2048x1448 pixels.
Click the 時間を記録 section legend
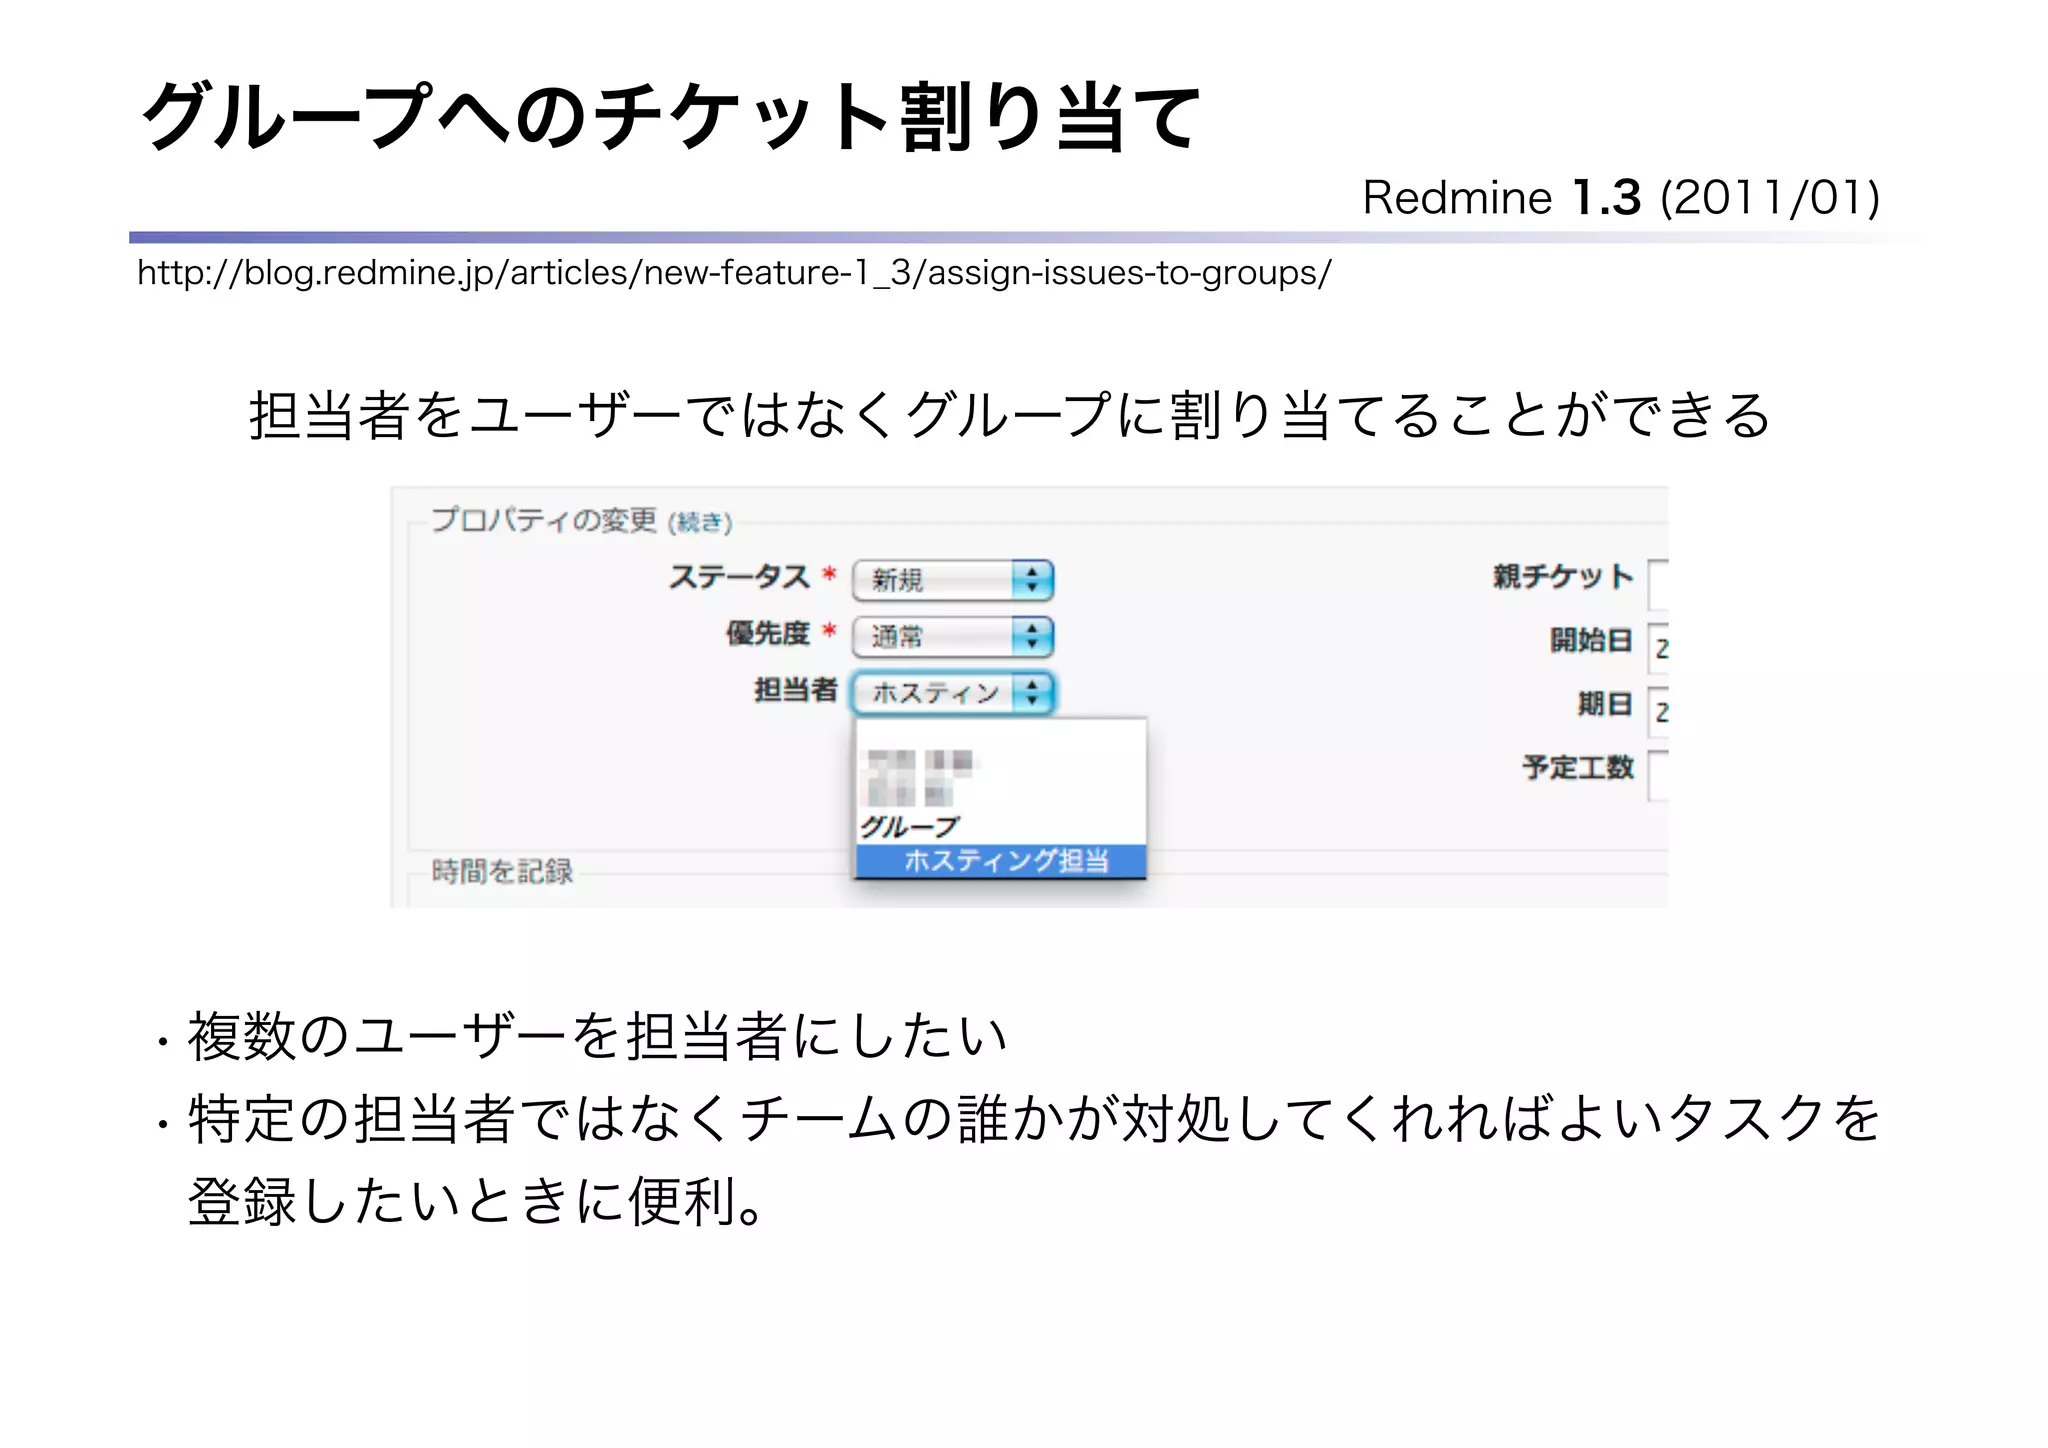[x=502, y=871]
